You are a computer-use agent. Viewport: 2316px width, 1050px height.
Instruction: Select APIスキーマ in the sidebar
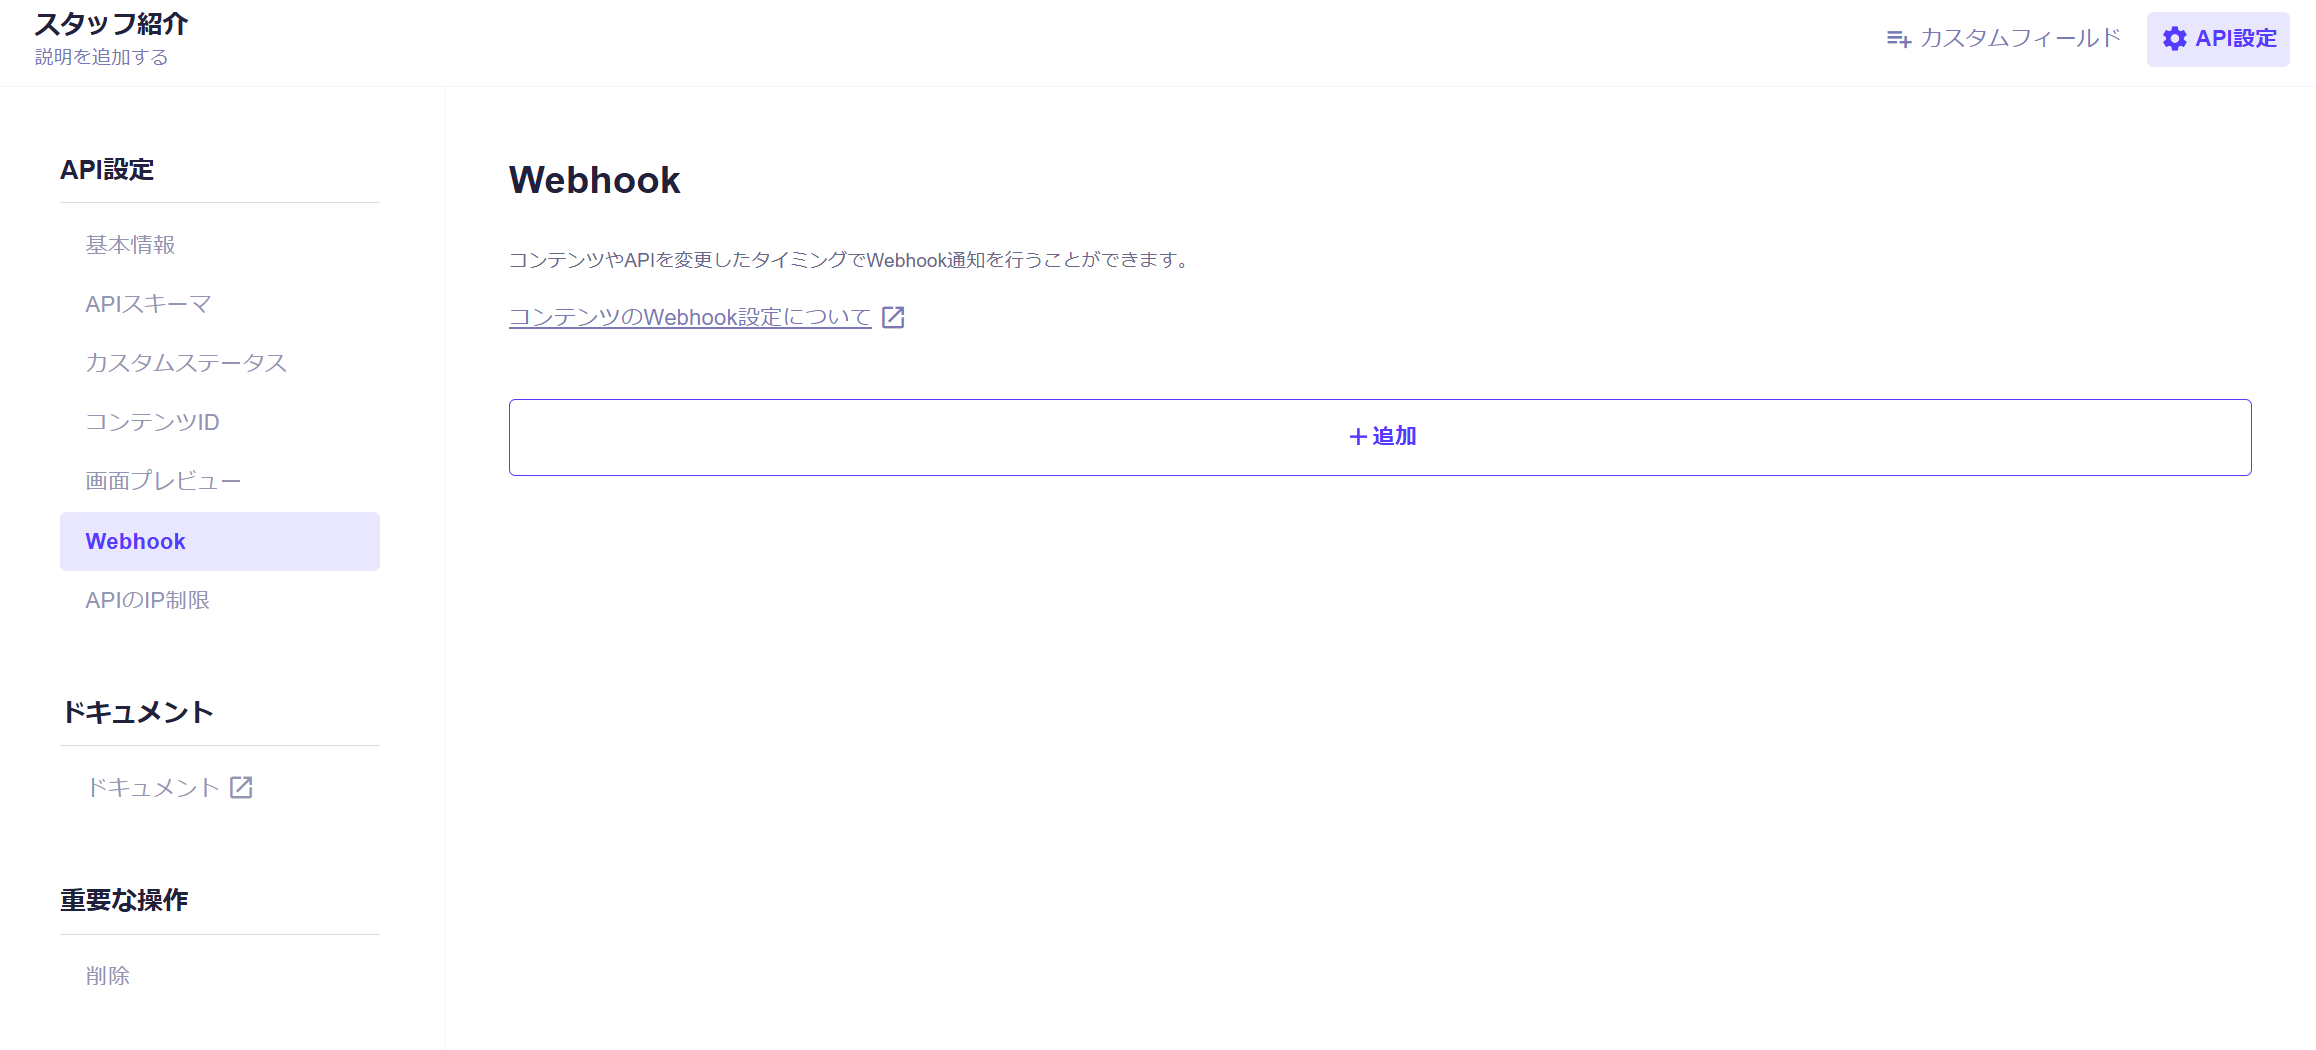(220, 304)
